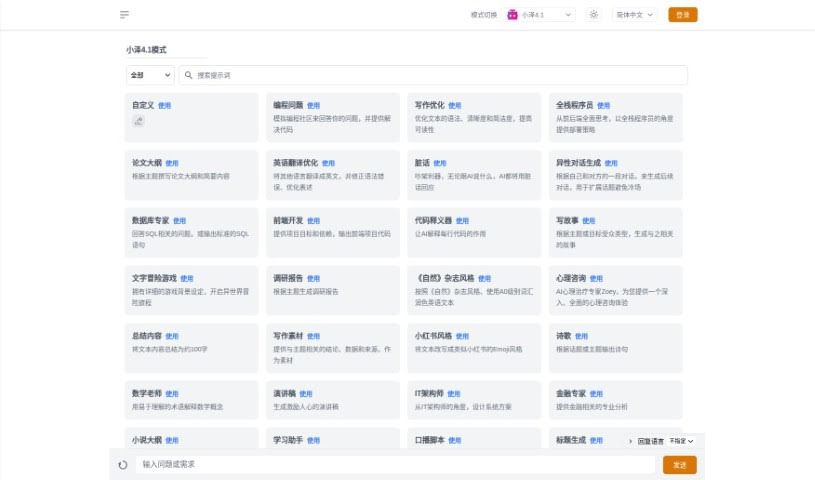Image resolution: width=815 pixels, height=480 pixels.
Task: Click 使用 link for 文字冒险游戏
Action: (x=187, y=279)
